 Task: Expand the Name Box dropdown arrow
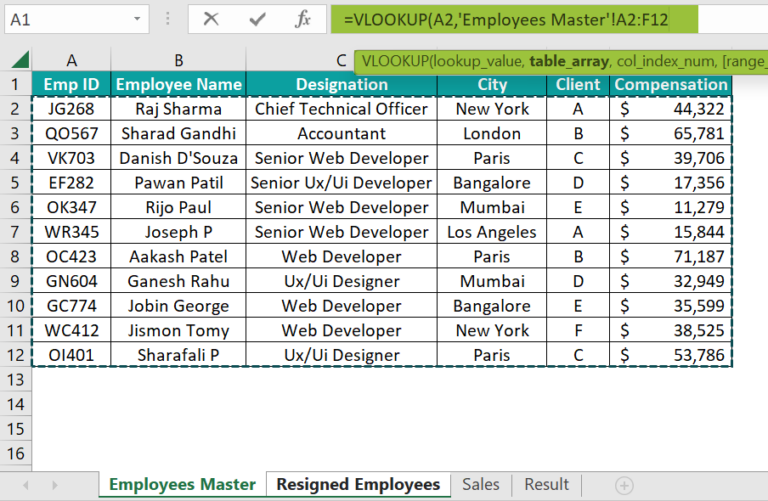139,19
